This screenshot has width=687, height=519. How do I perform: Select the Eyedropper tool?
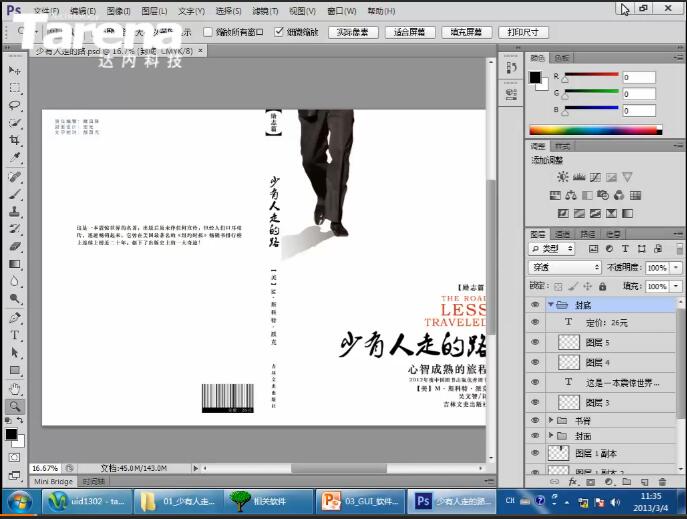[x=14, y=157]
